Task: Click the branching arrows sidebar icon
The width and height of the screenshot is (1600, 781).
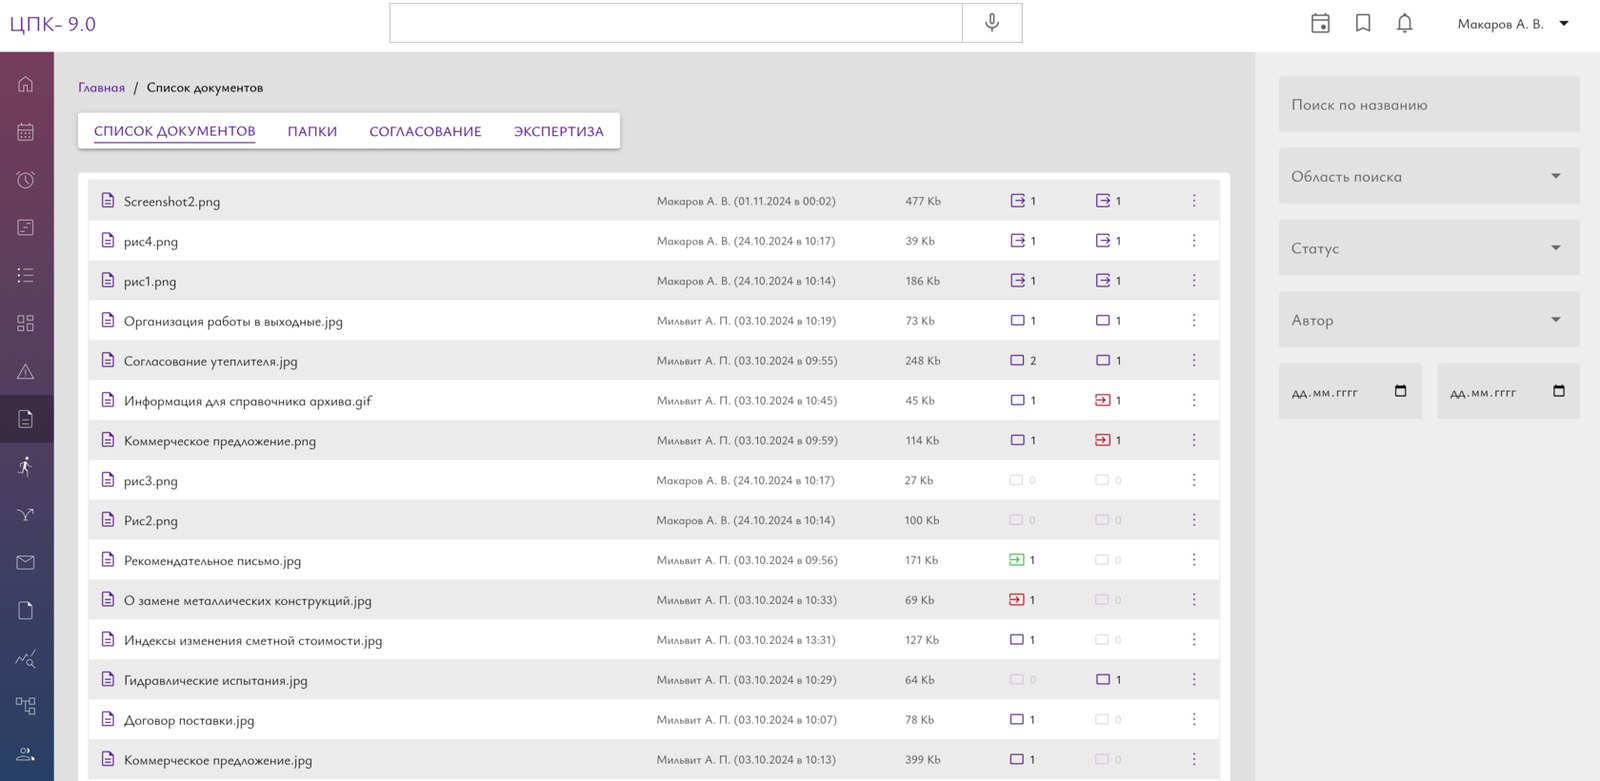Action: pyautogui.click(x=26, y=515)
